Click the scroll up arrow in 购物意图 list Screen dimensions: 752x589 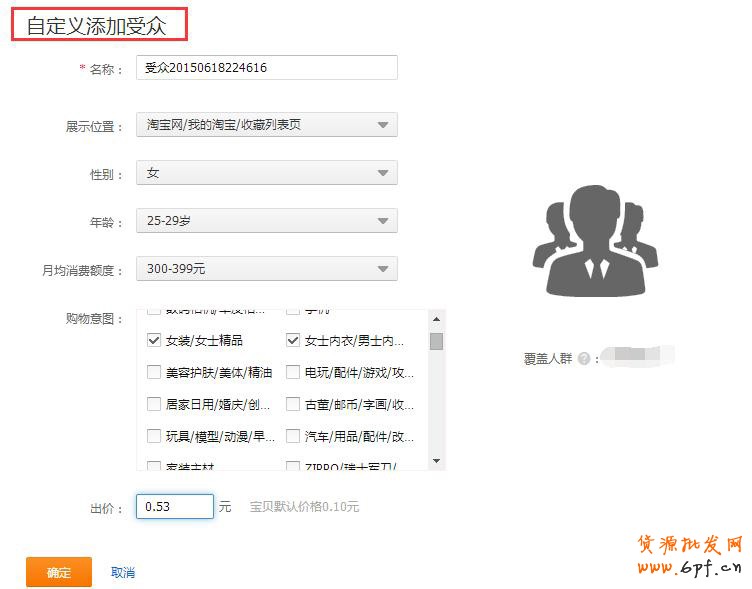436,319
